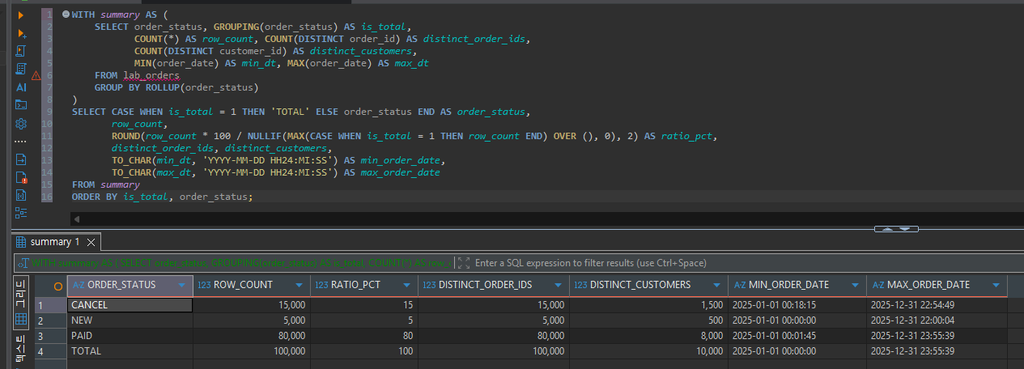Open editor settings gear icon
The height and width of the screenshot is (369, 1024).
pos(21,123)
